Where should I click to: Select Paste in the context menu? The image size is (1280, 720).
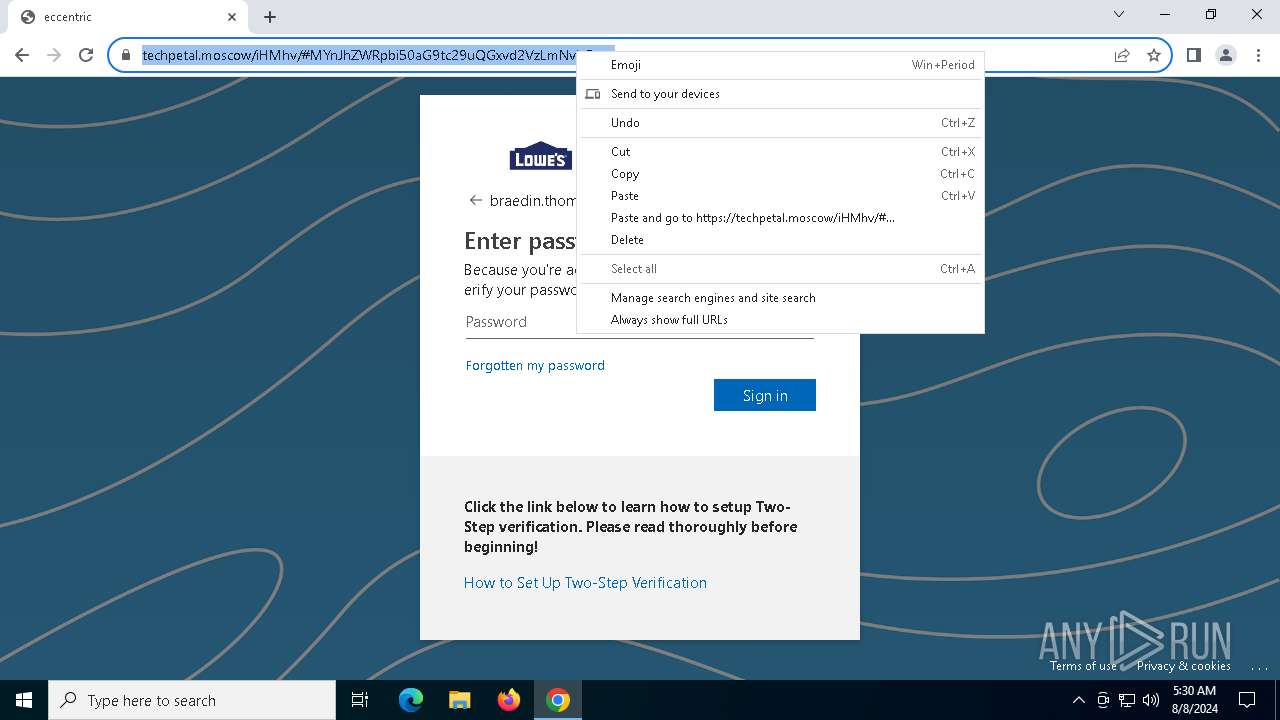pyautogui.click(x=781, y=196)
